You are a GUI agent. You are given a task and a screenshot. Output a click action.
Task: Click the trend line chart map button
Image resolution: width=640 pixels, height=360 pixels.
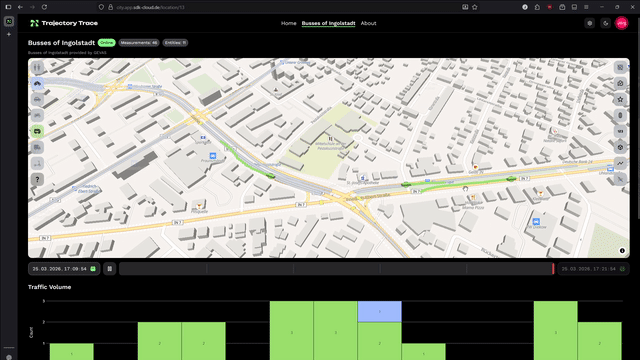[x=620, y=163]
